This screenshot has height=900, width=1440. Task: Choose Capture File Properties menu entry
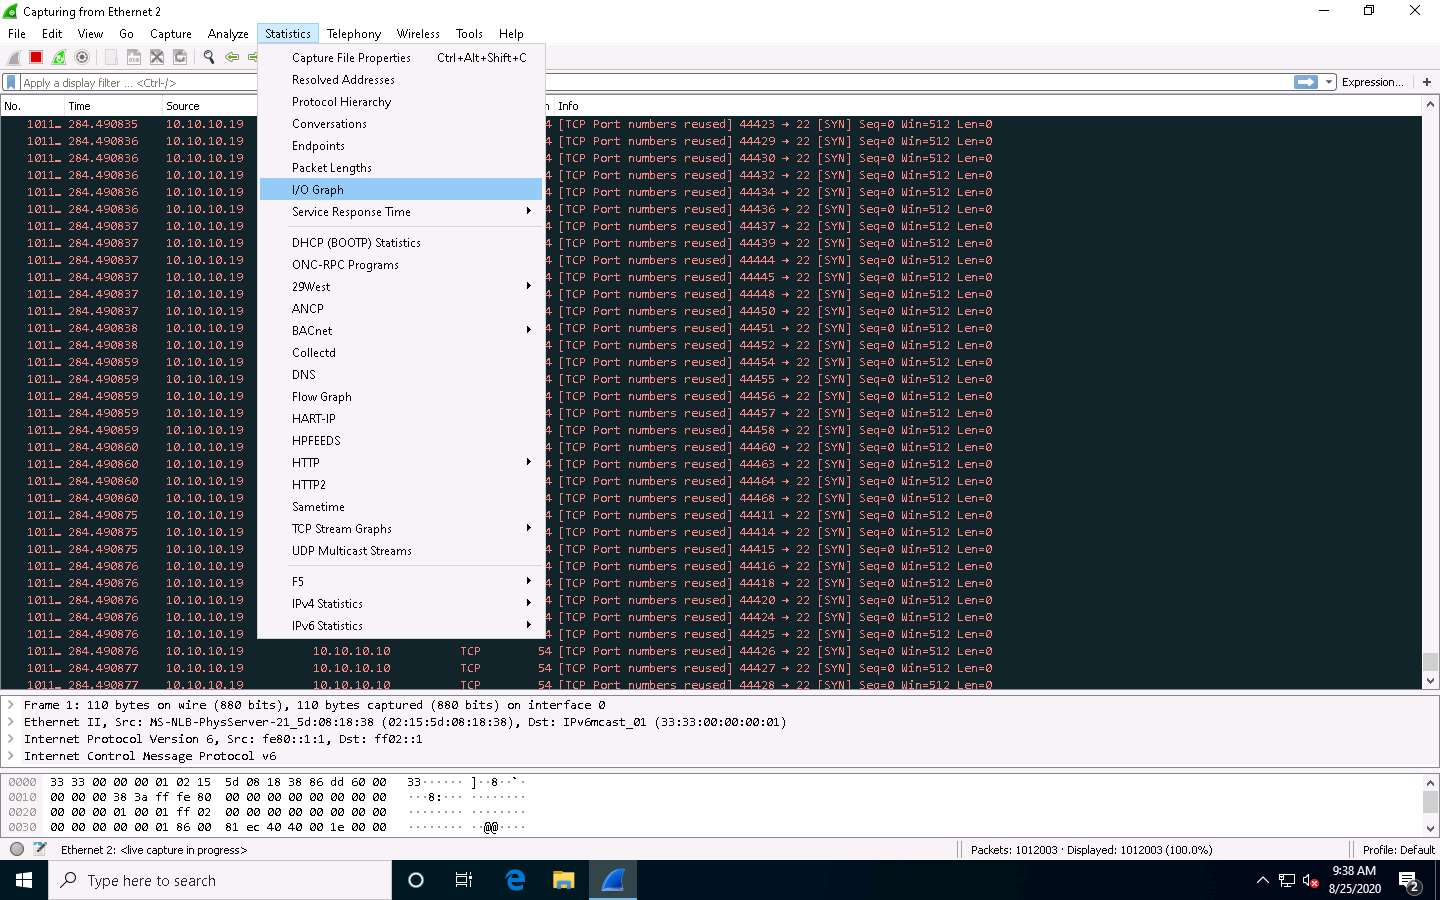401,57
